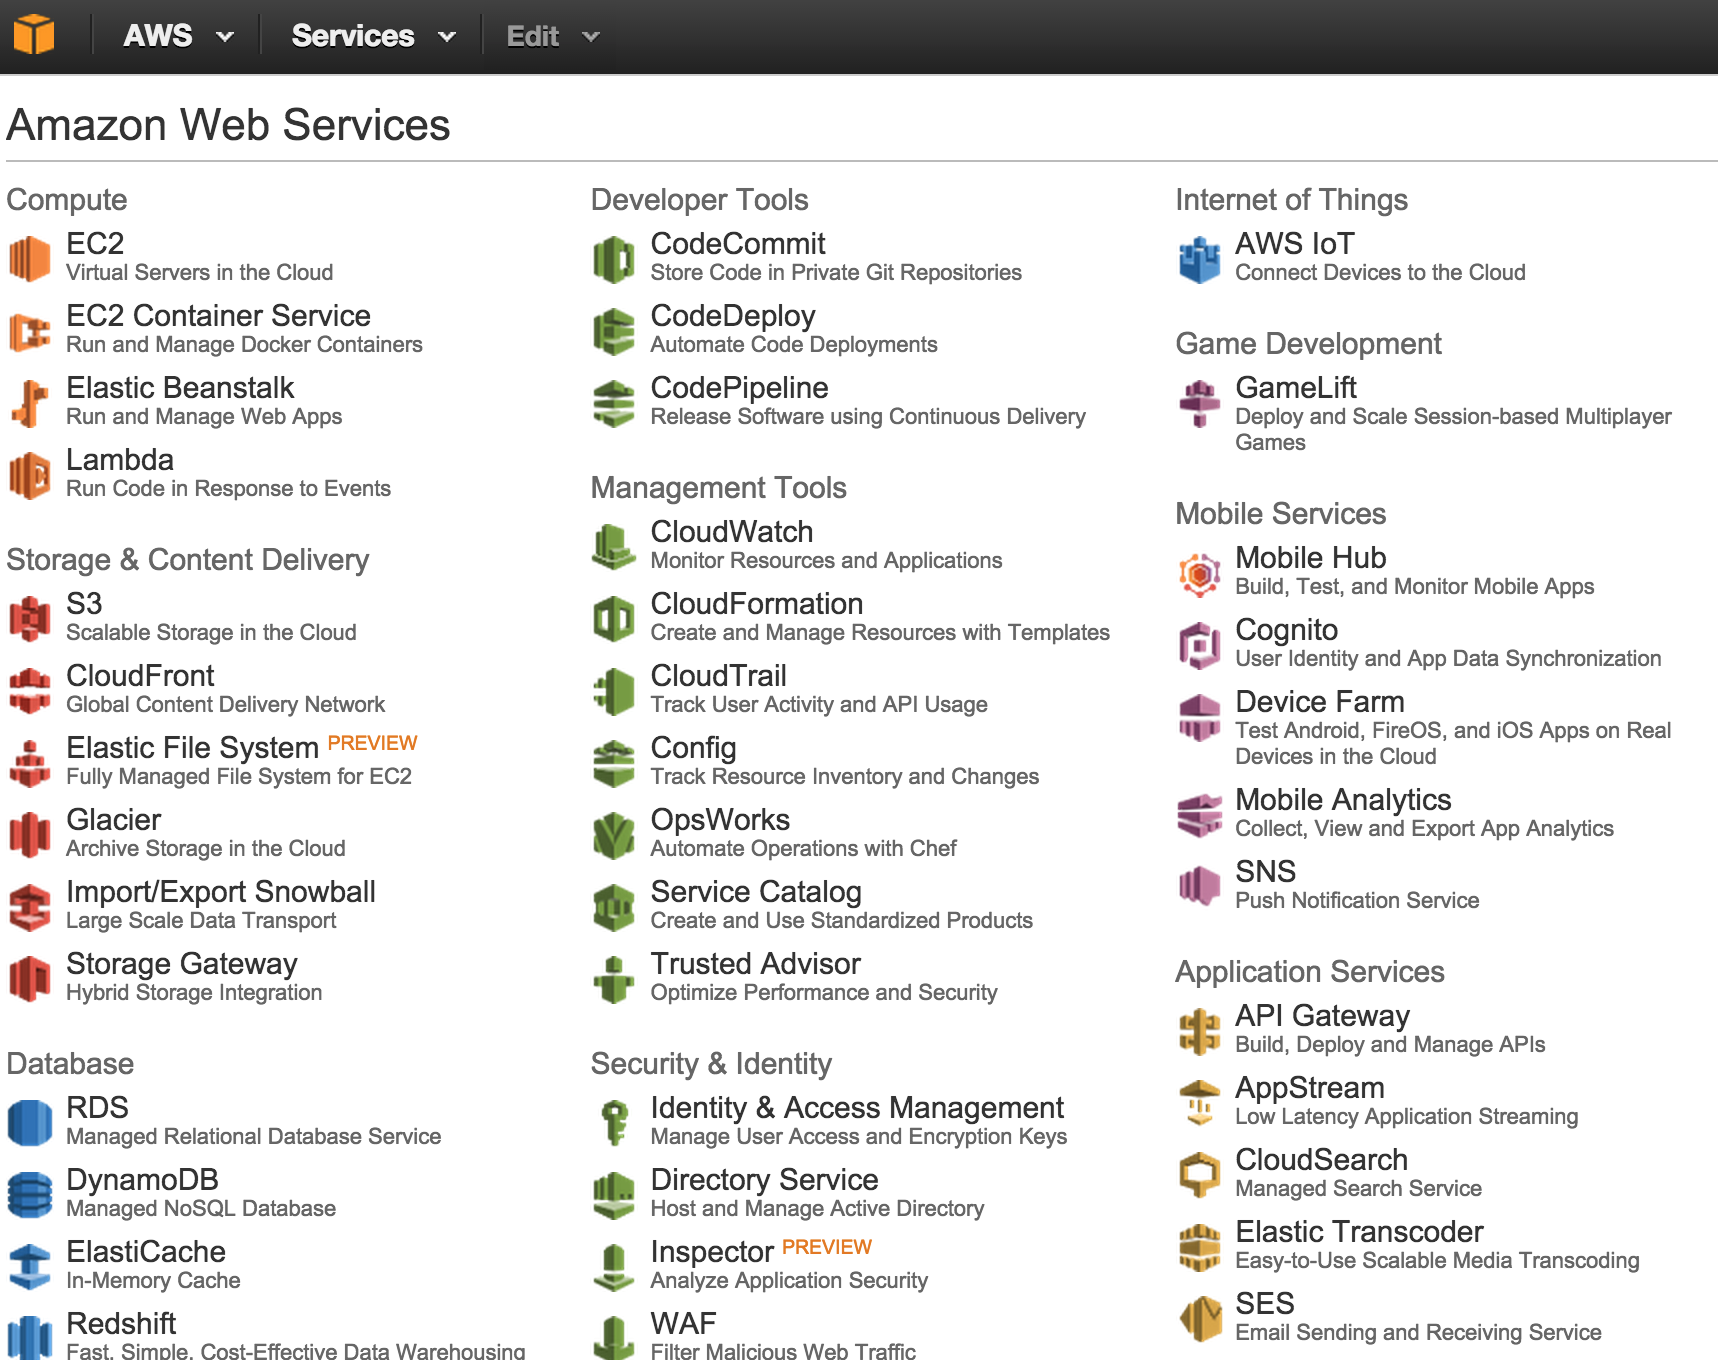Click the AppStream icon

point(1199,1103)
